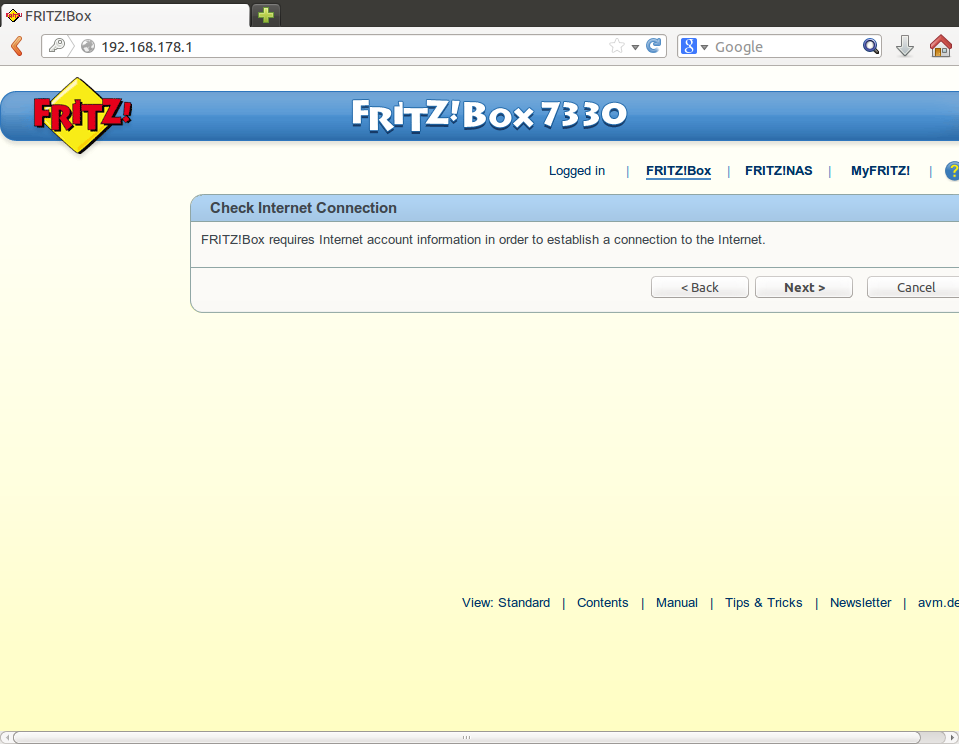Click the key icon in the address bar

[x=57, y=46]
